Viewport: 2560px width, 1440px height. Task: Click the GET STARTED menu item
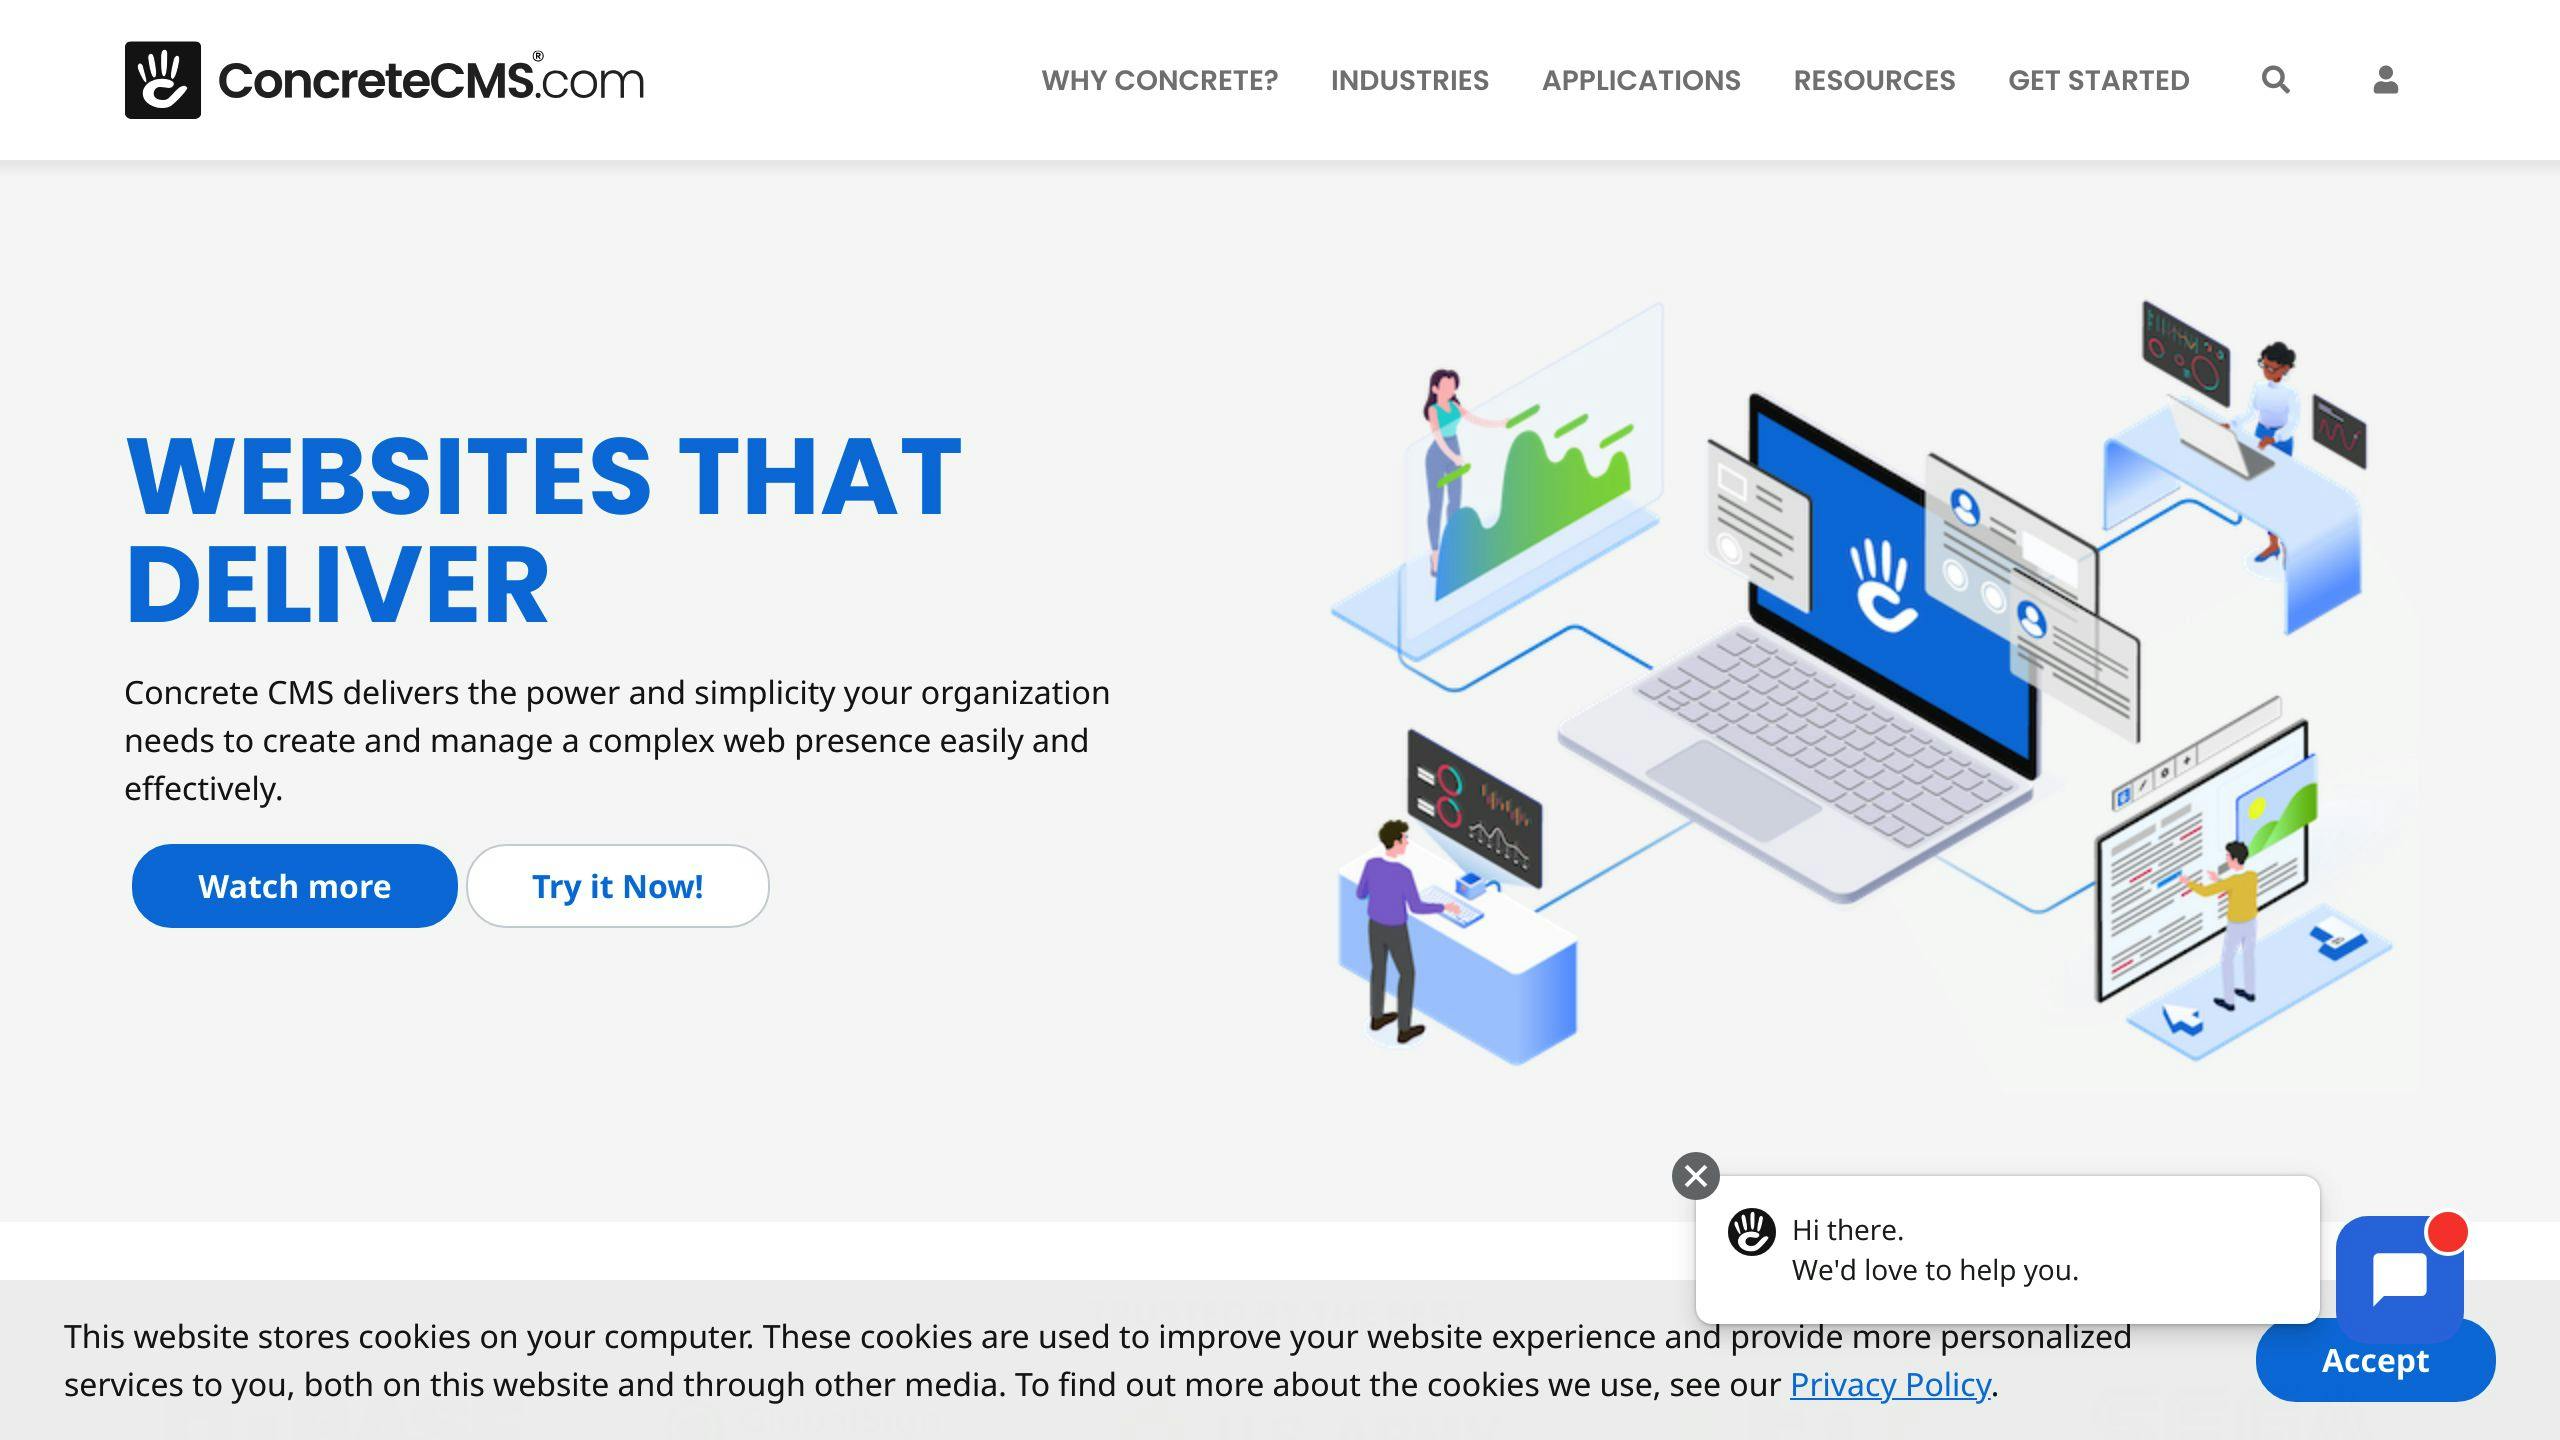[2099, 79]
